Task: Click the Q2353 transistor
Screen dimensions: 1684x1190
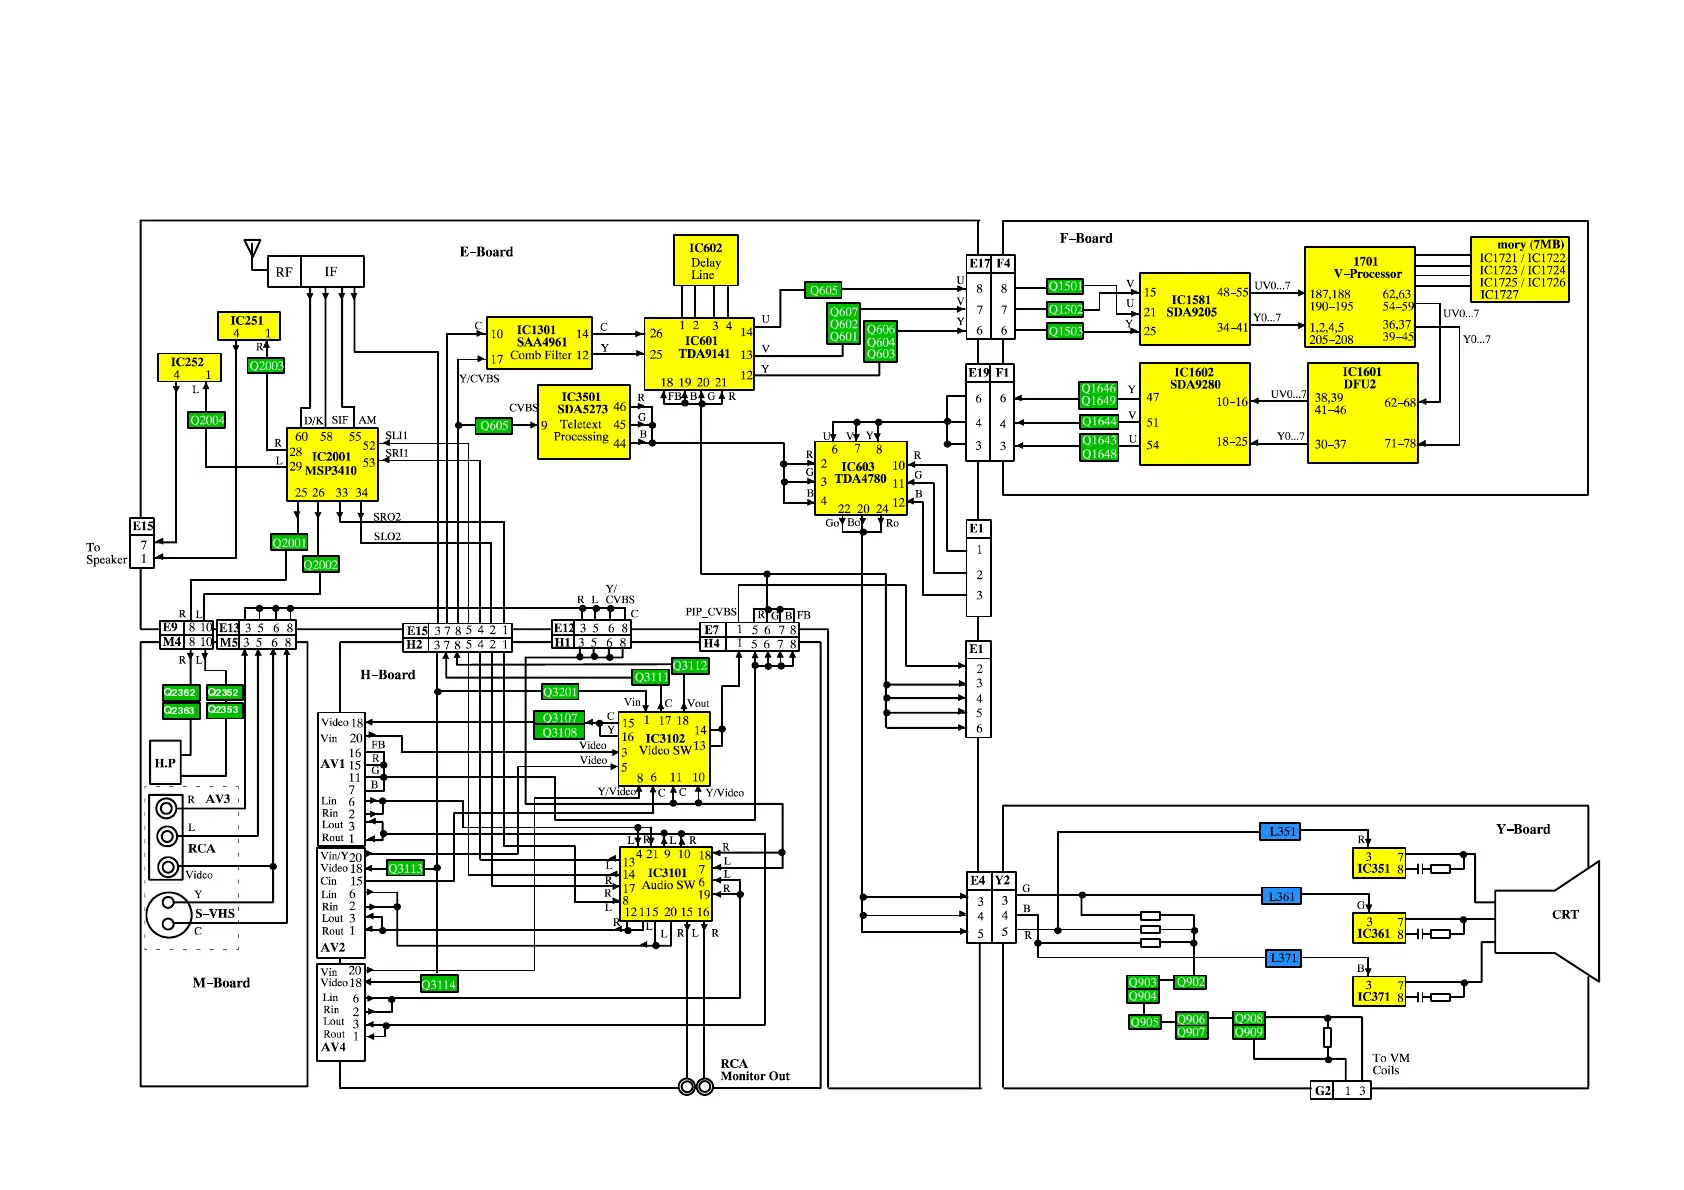Action: (x=224, y=711)
